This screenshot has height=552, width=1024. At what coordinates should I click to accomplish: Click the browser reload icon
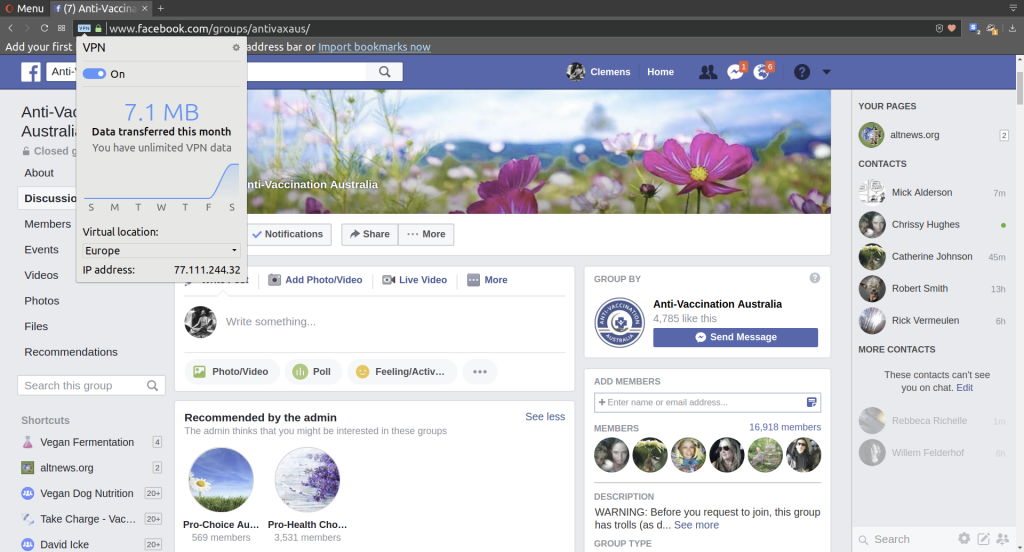pyautogui.click(x=44, y=28)
